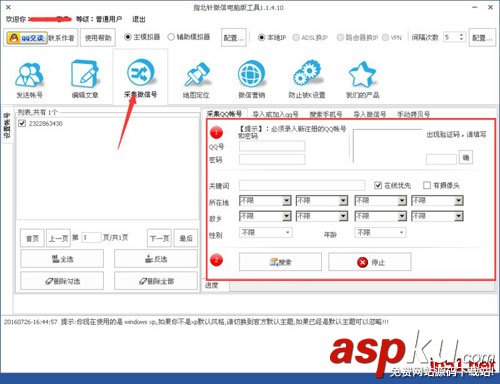The image size is (500, 384).
Task: Expand the 性别 gender dropdown
Action: point(266,232)
